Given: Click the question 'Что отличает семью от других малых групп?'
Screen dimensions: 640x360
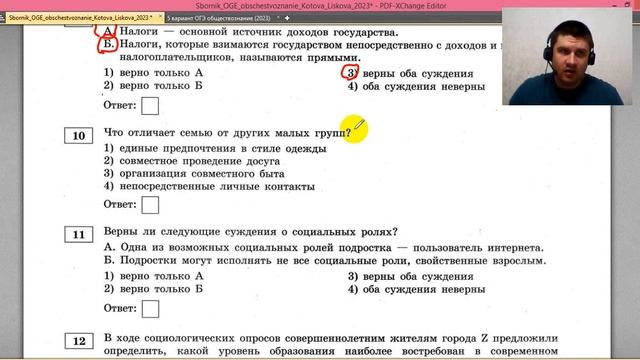Looking at the screenshot, I should tap(227, 133).
